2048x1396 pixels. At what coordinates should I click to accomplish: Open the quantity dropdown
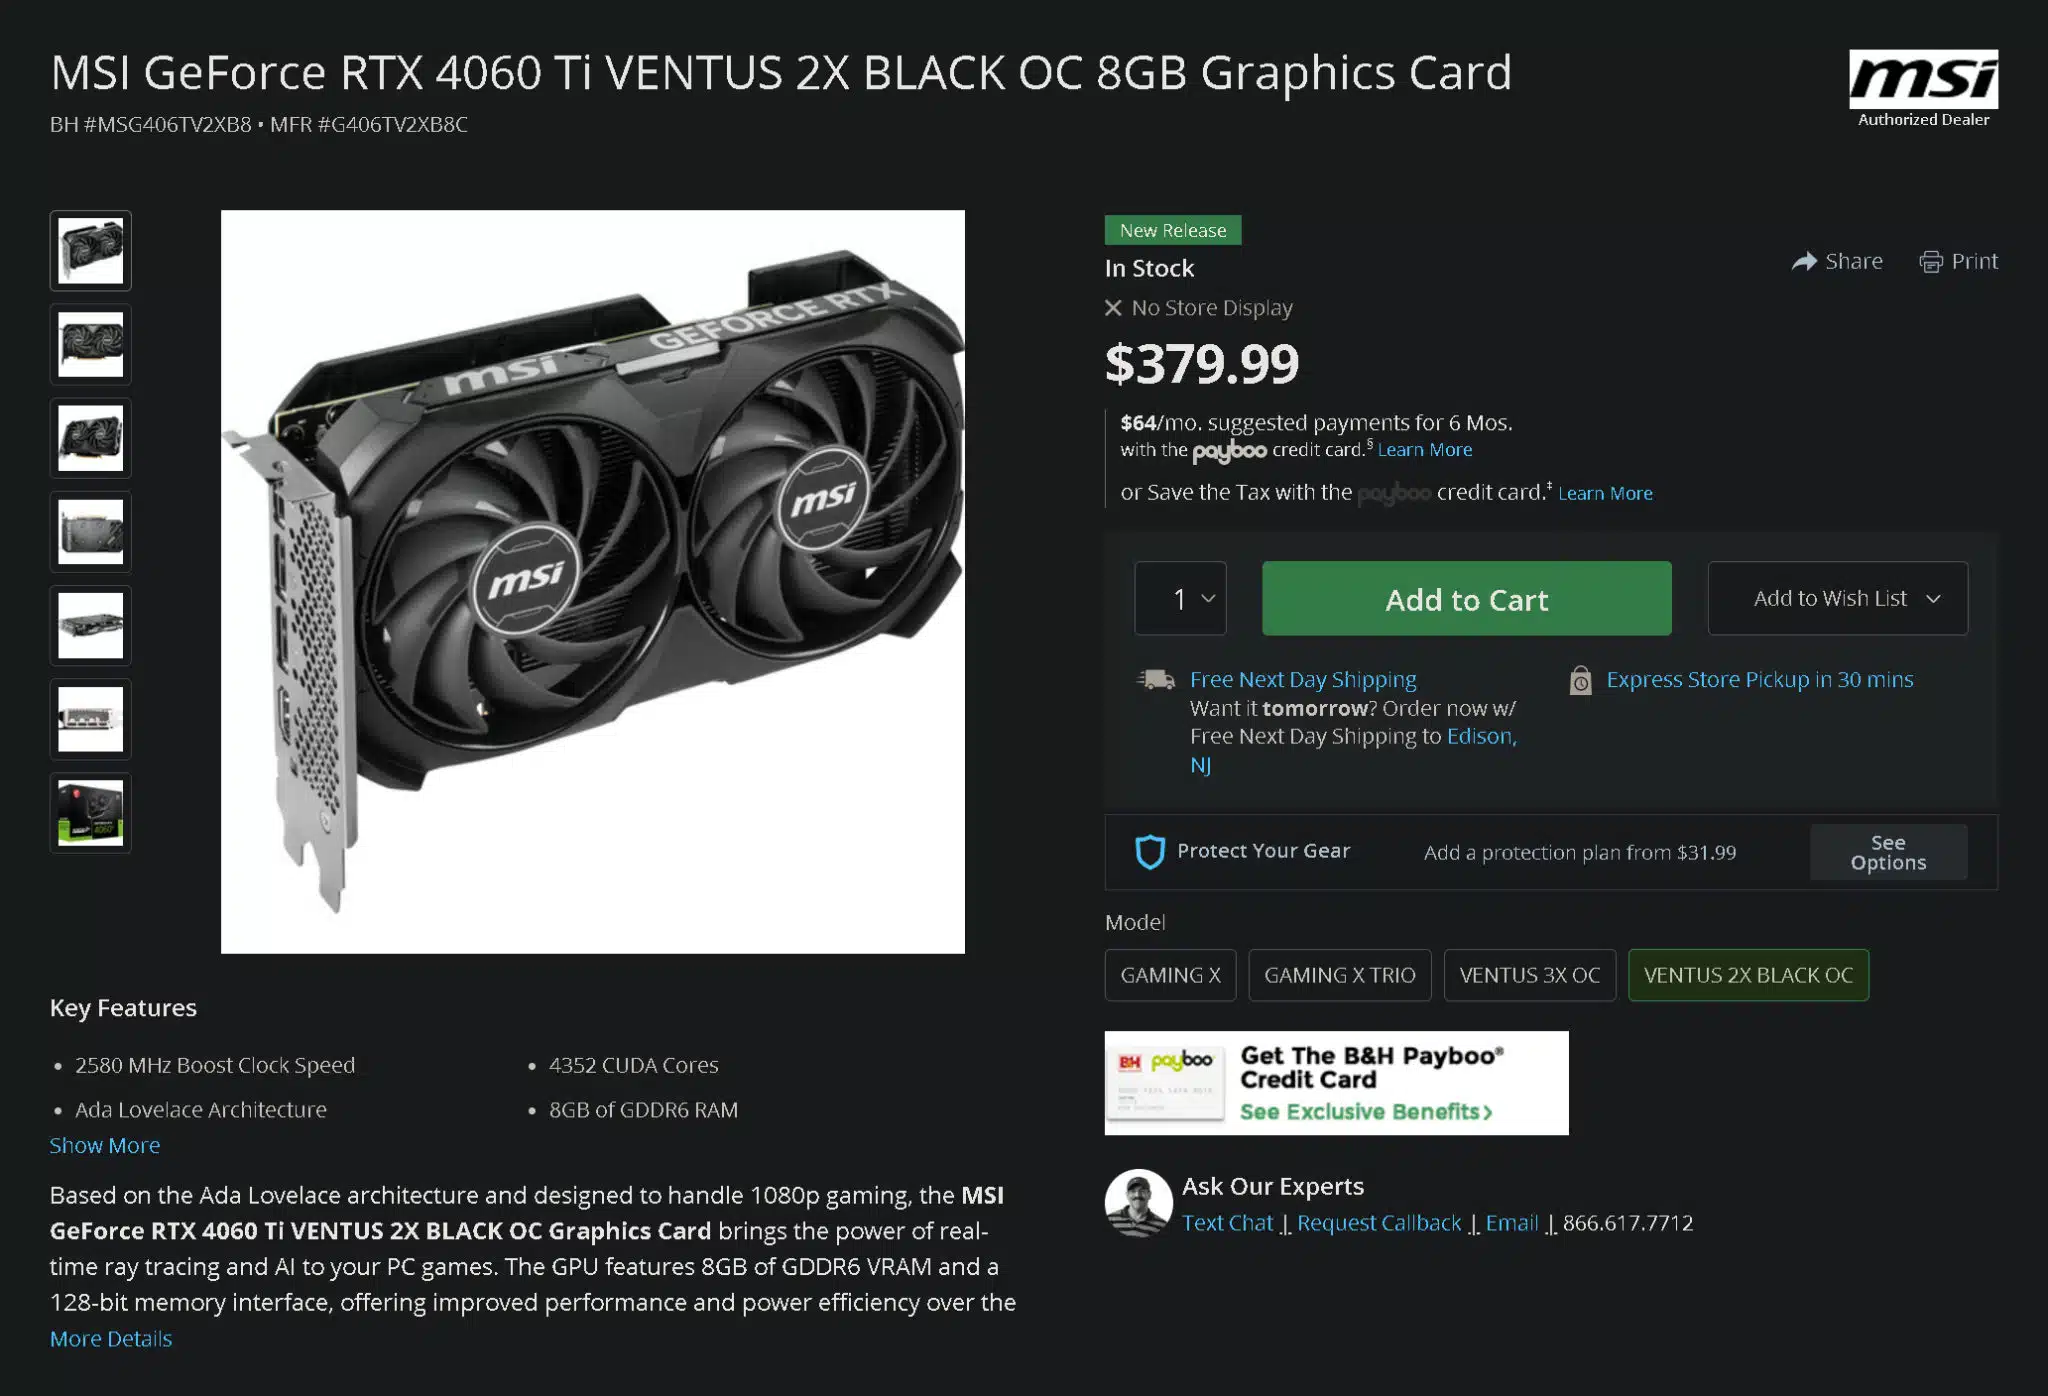(x=1180, y=598)
